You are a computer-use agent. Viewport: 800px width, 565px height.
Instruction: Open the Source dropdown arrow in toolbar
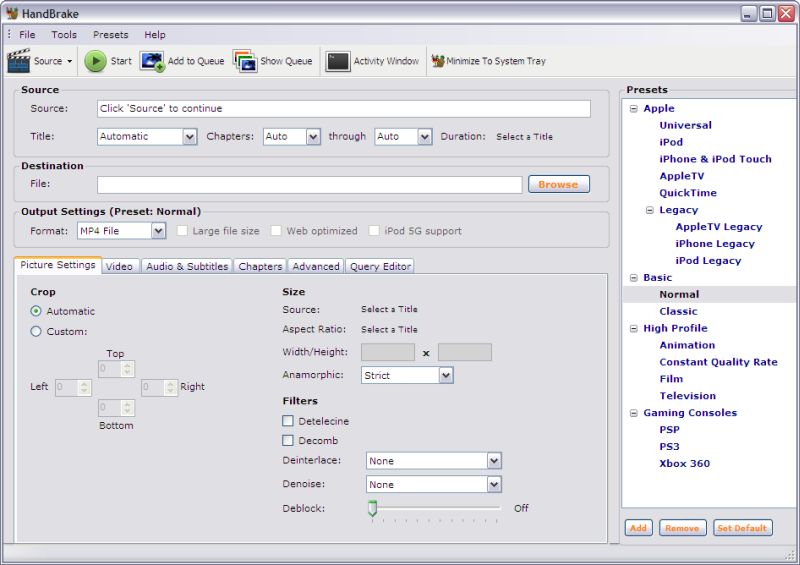pyautogui.click(x=69, y=61)
